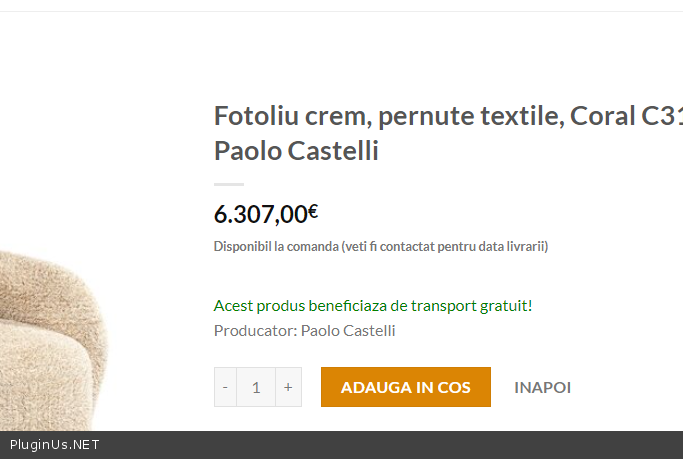Click the 'Producator: Paolo Castelli' line
The image size is (683, 459).
click(x=305, y=330)
